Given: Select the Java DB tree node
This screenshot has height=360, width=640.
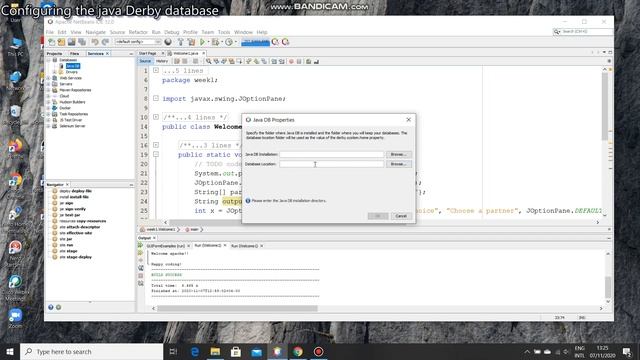Looking at the screenshot, I should [x=73, y=66].
